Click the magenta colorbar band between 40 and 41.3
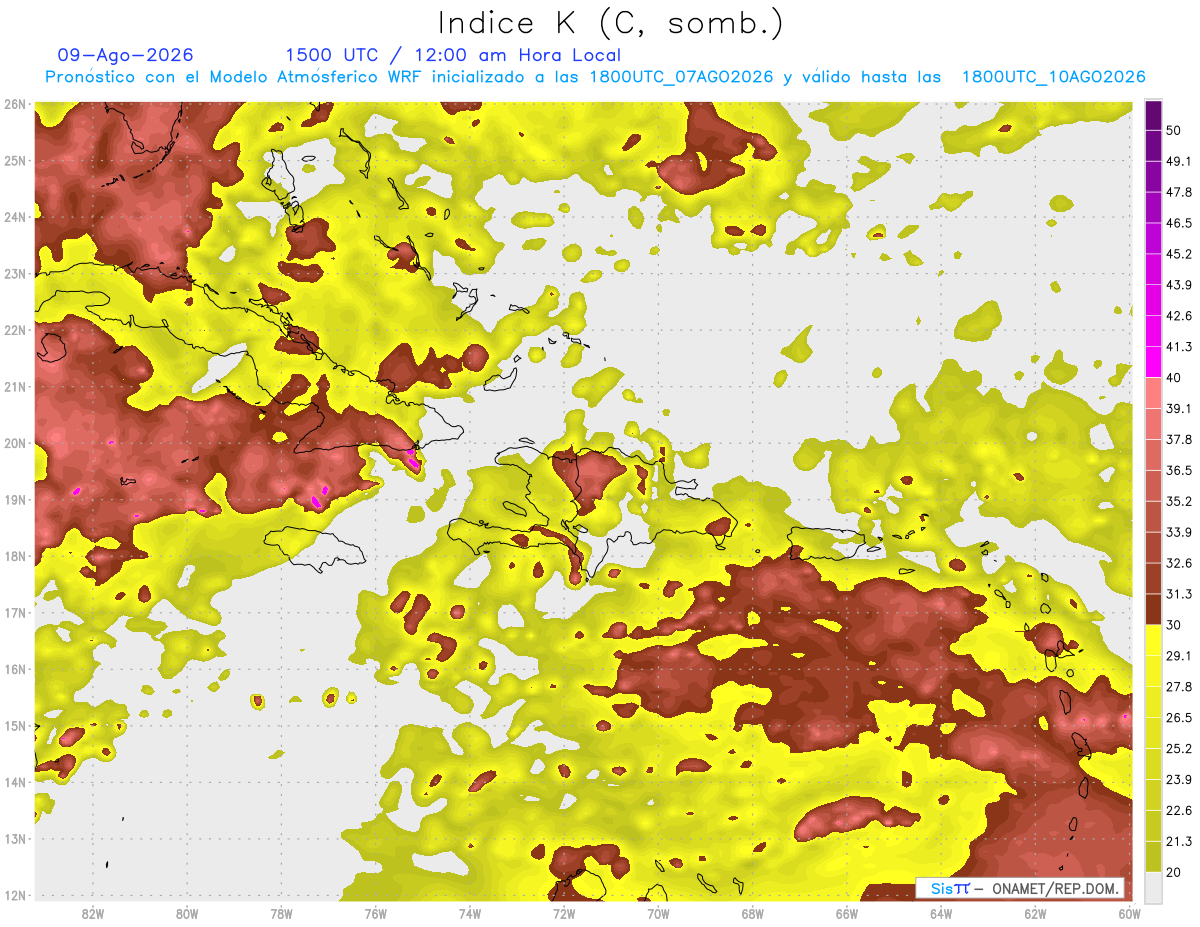 point(1153,361)
